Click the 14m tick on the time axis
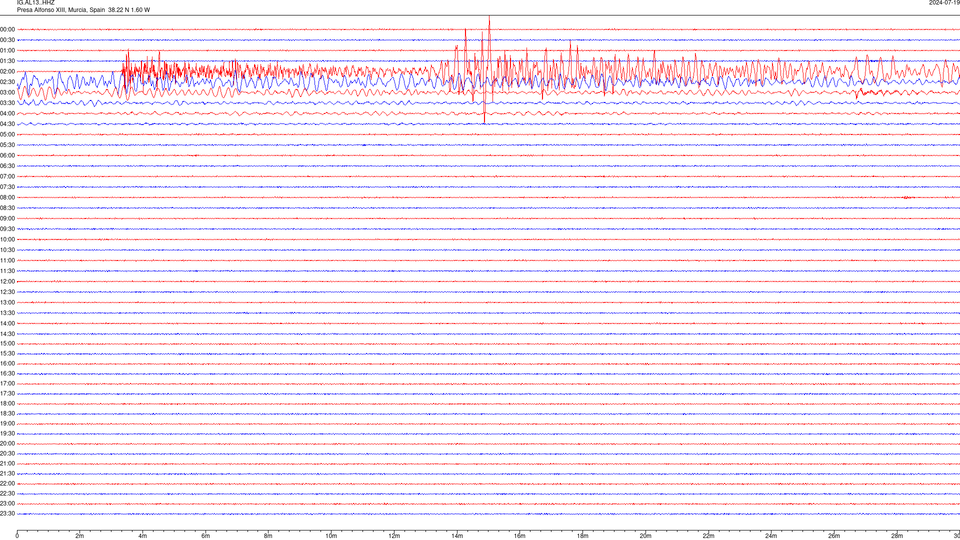960x540 pixels. click(x=457, y=536)
